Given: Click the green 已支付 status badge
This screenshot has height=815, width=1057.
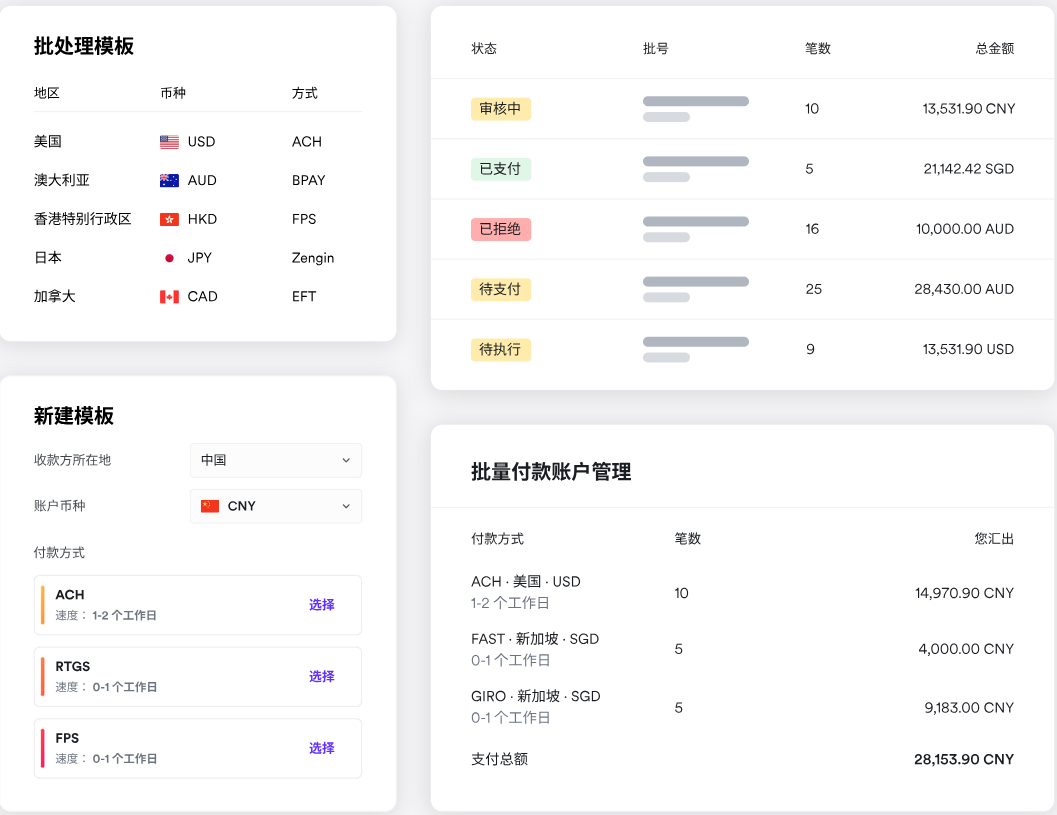Looking at the screenshot, I should pos(500,169).
